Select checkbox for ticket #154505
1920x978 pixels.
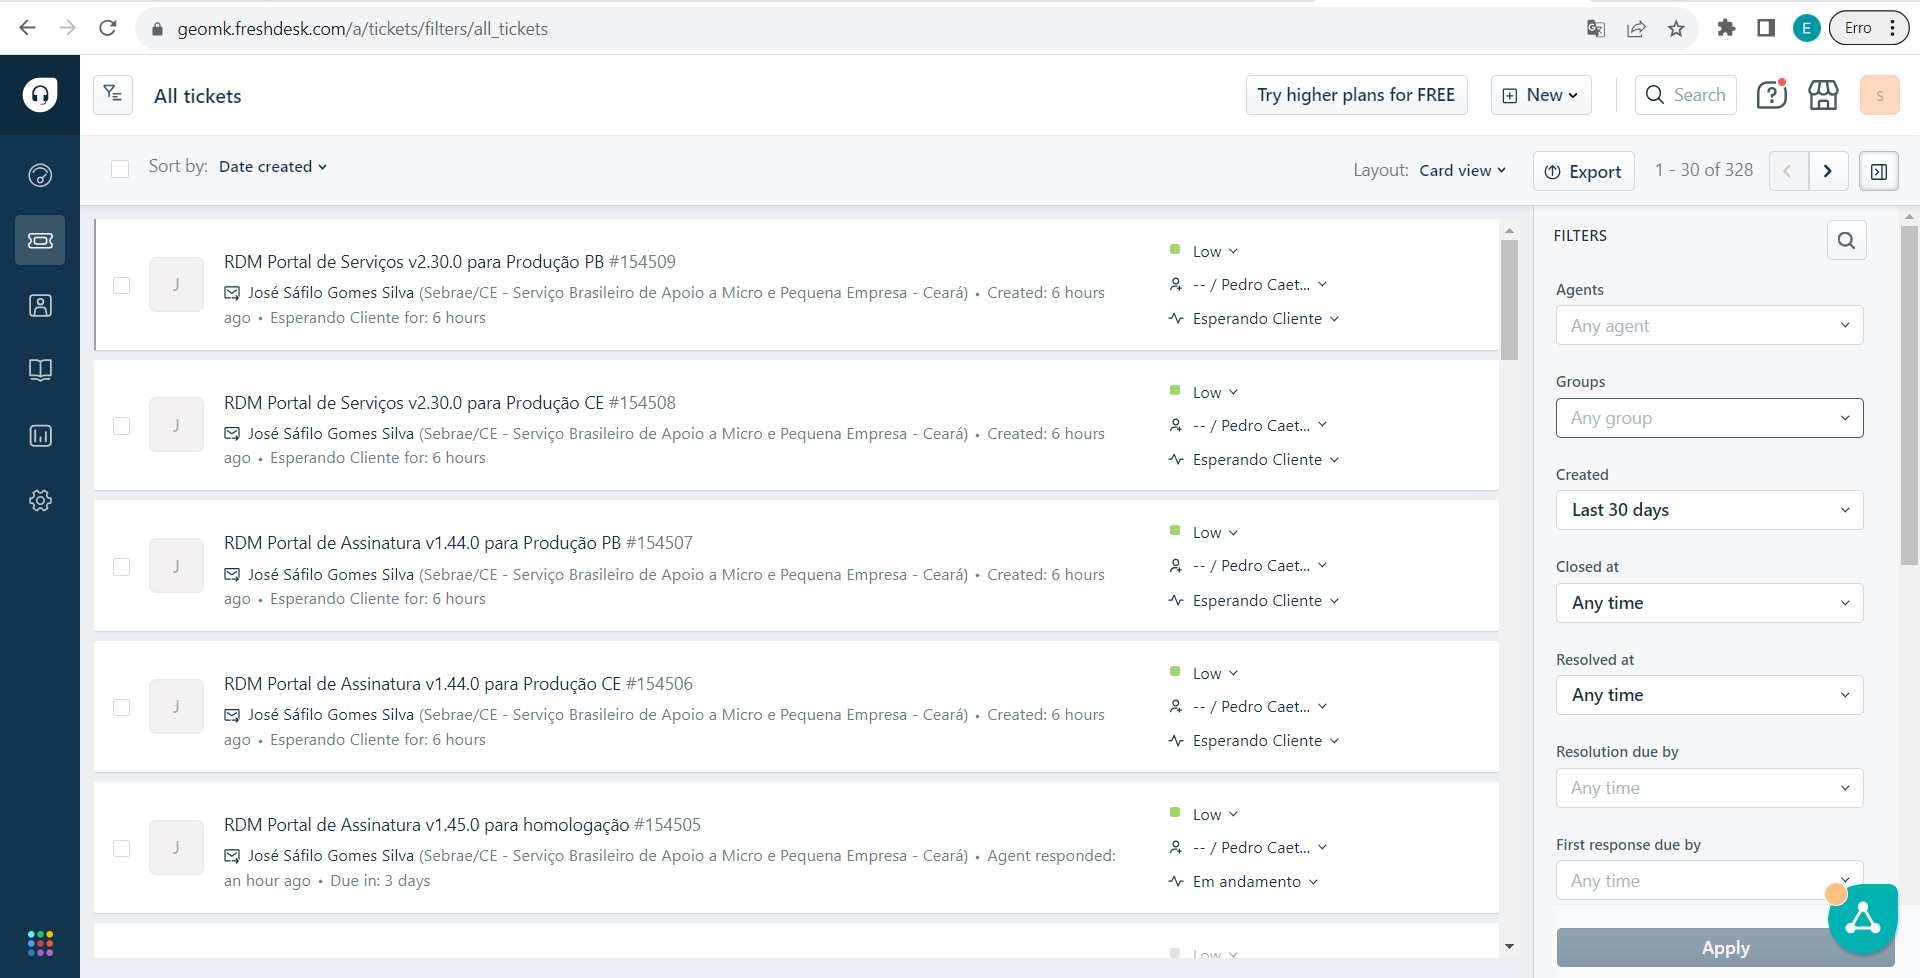click(x=121, y=848)
